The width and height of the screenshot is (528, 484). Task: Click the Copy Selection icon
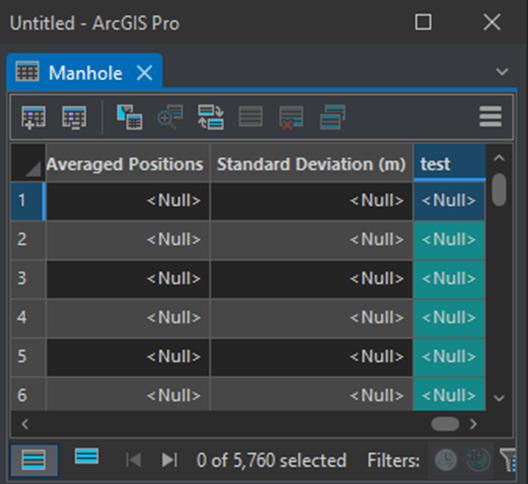click(333, 117)
